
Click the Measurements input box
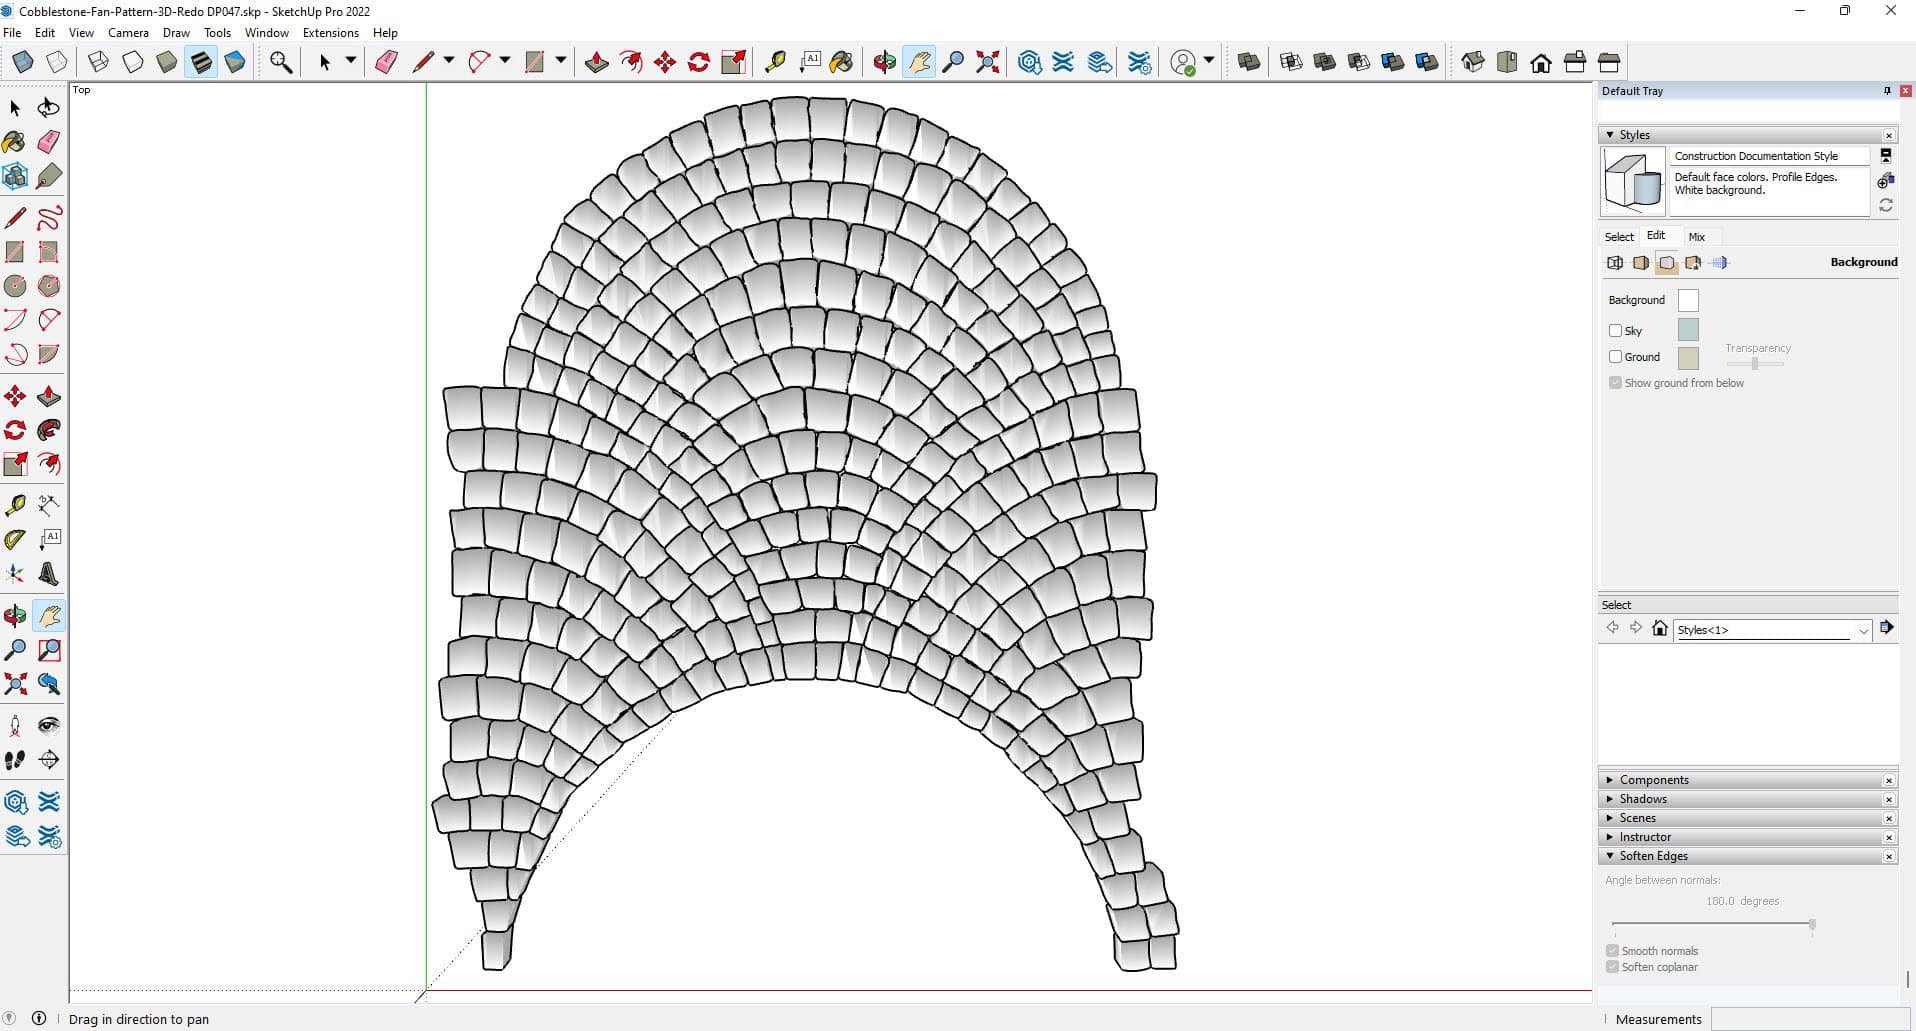pyautogui.click(x=1808, y=1019)
